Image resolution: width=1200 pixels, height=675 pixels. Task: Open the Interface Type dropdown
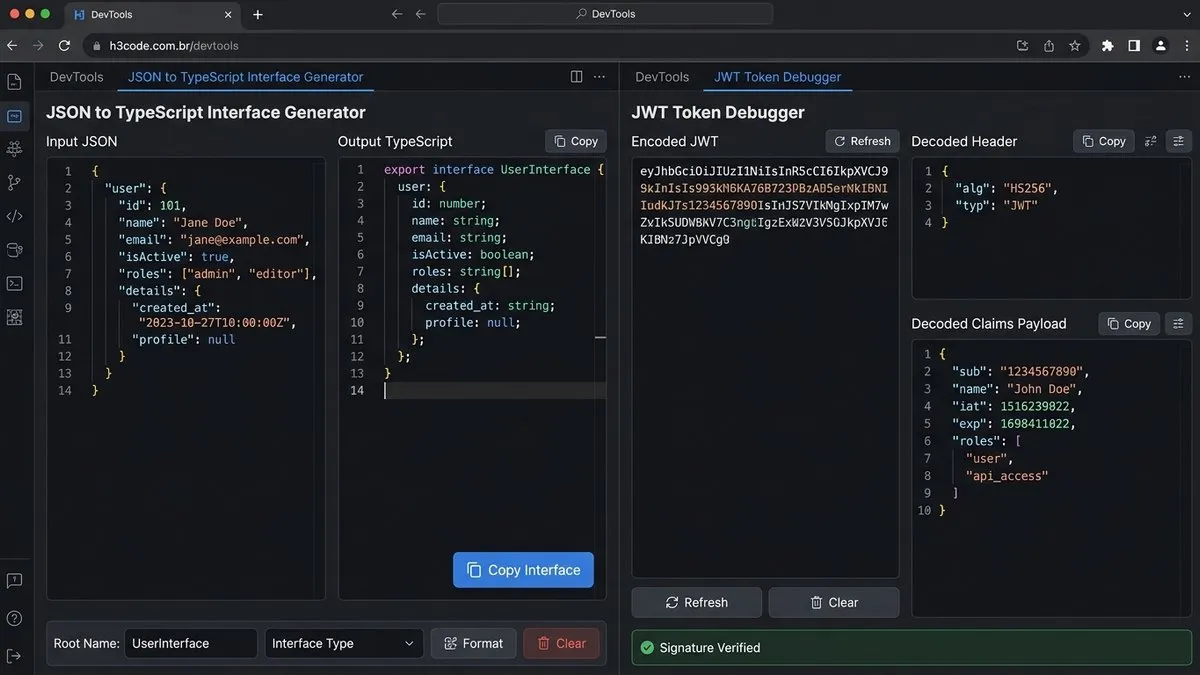(343, 643)
